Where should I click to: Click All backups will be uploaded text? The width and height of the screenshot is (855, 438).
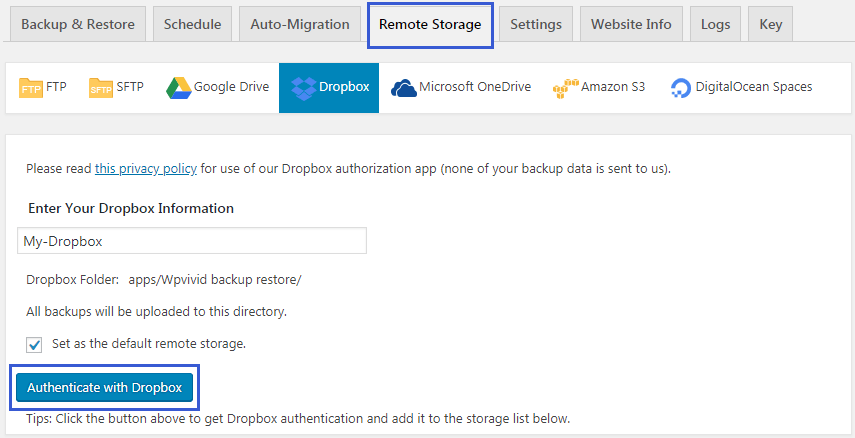pos(156,312)
